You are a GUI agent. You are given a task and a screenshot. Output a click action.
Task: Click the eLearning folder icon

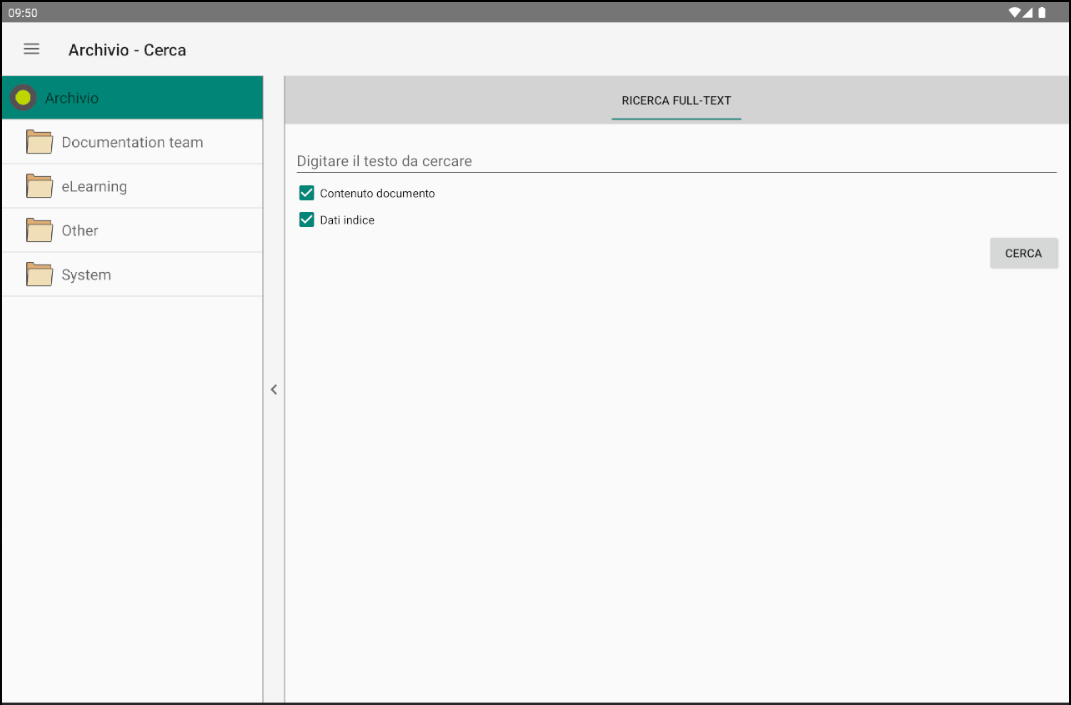(39, 187)
